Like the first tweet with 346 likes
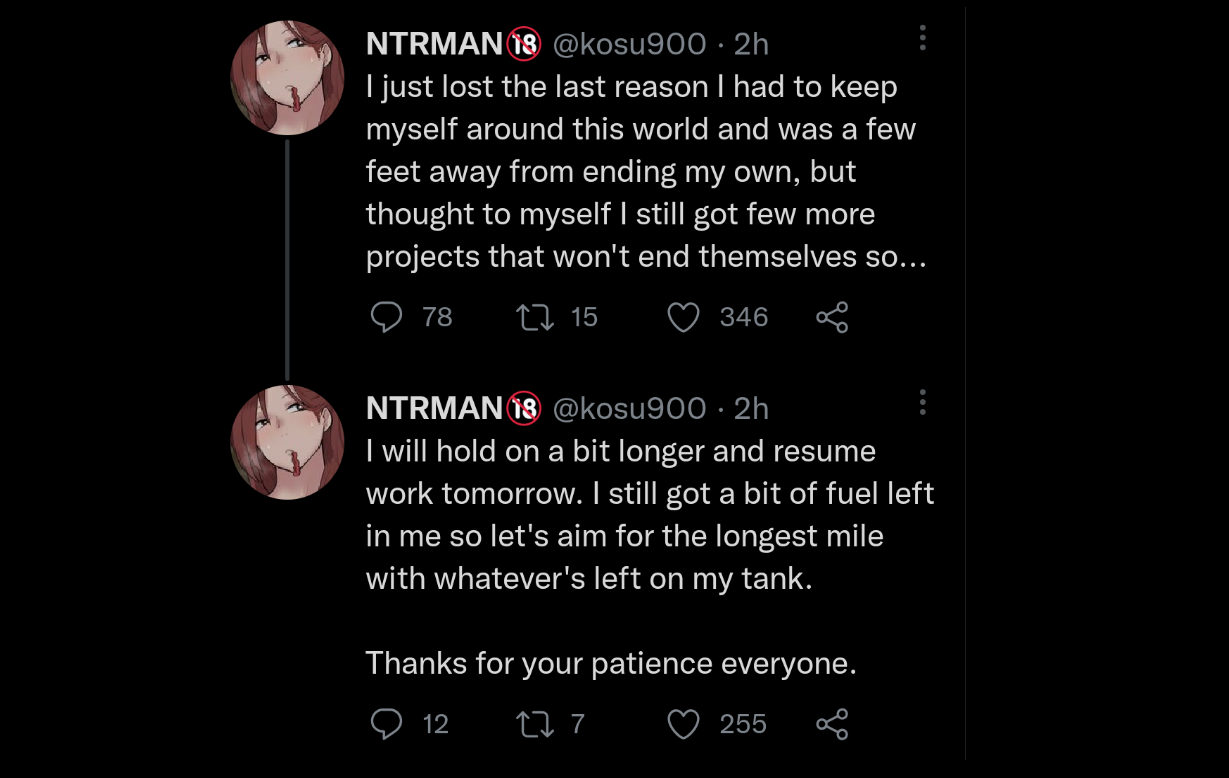Image resolution: width=1229 pixels, height=778 pixels. pos(683,317)
